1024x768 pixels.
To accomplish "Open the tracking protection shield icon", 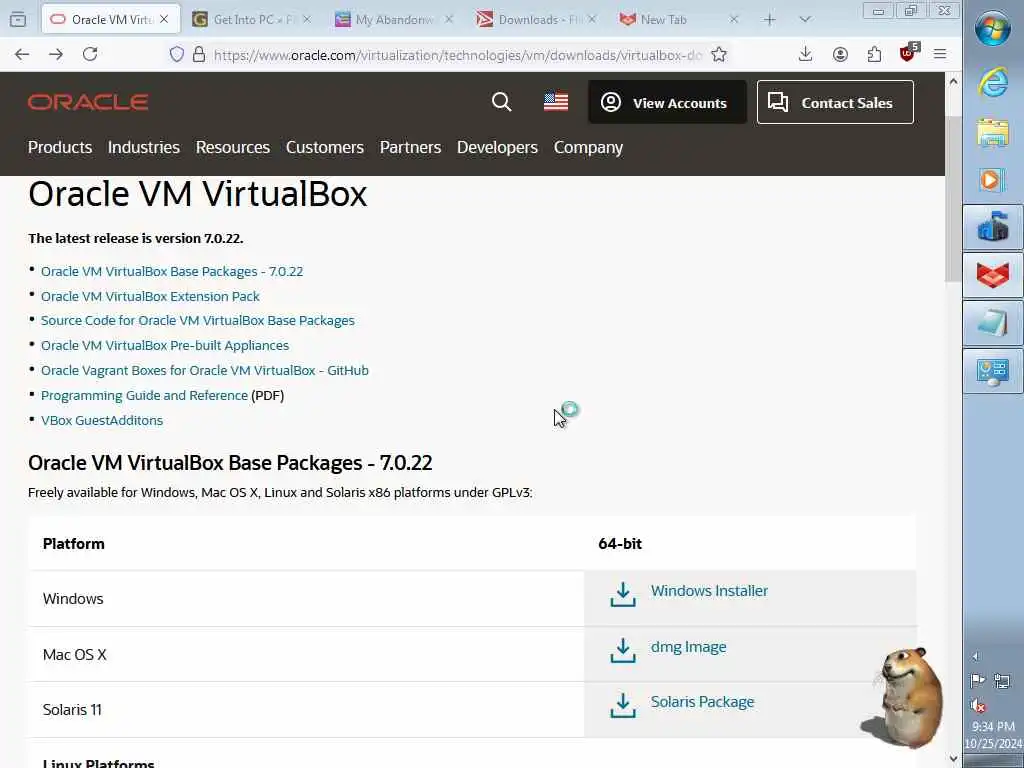I will pos(176,55).
